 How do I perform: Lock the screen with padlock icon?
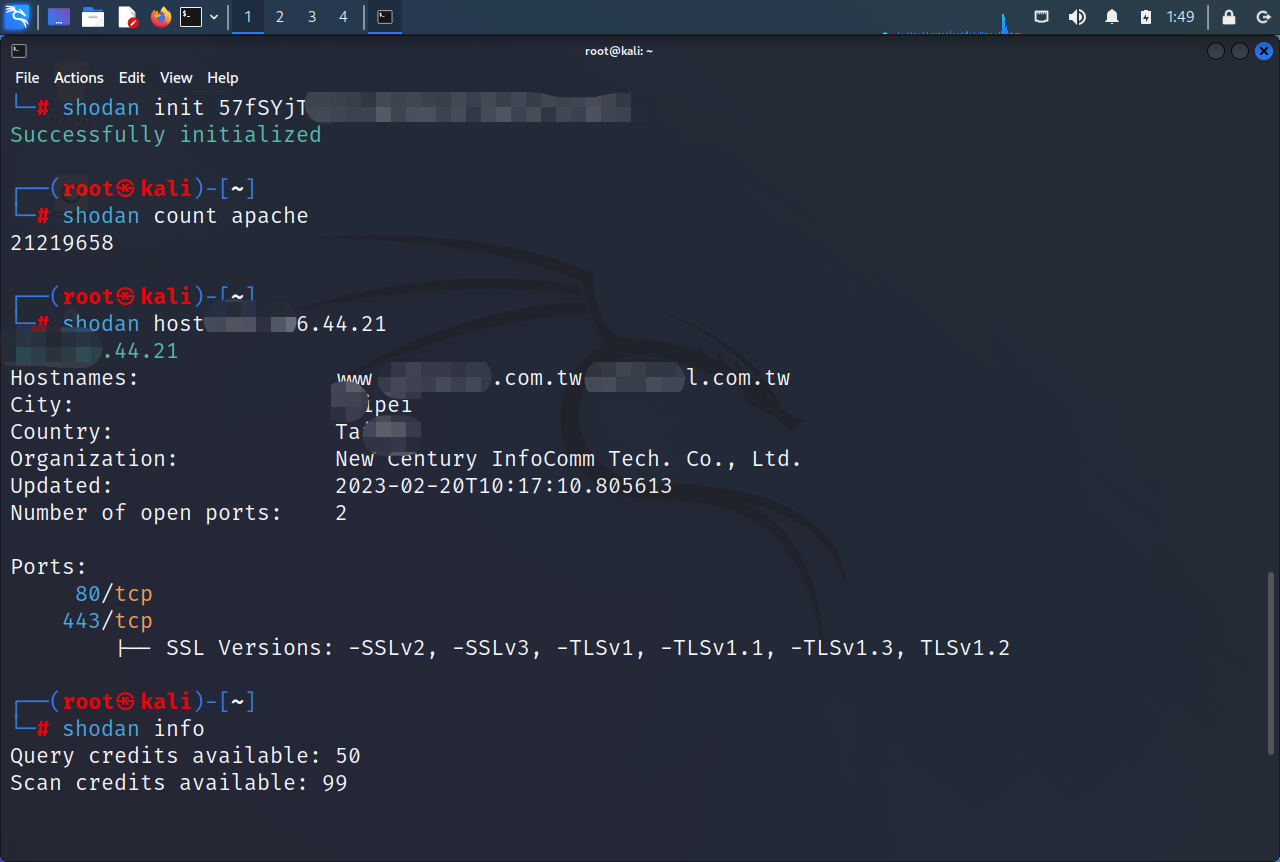(1229, 17)
